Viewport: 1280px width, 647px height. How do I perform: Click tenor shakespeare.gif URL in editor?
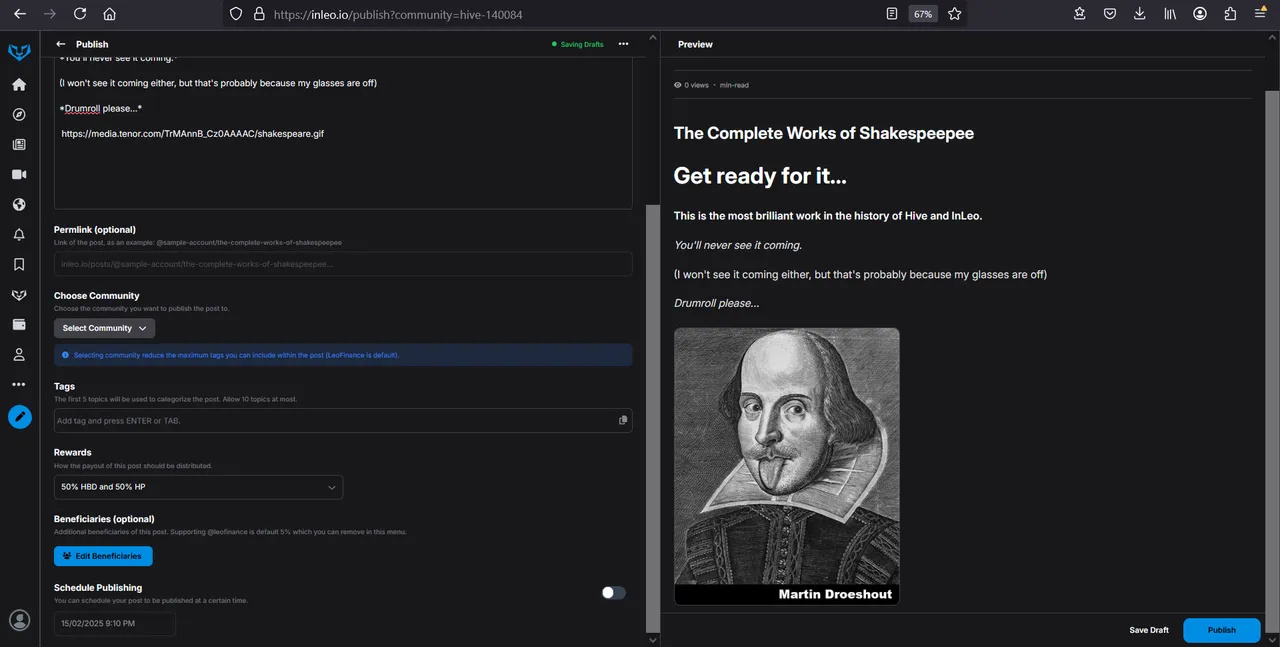click(x=193, y=133)
